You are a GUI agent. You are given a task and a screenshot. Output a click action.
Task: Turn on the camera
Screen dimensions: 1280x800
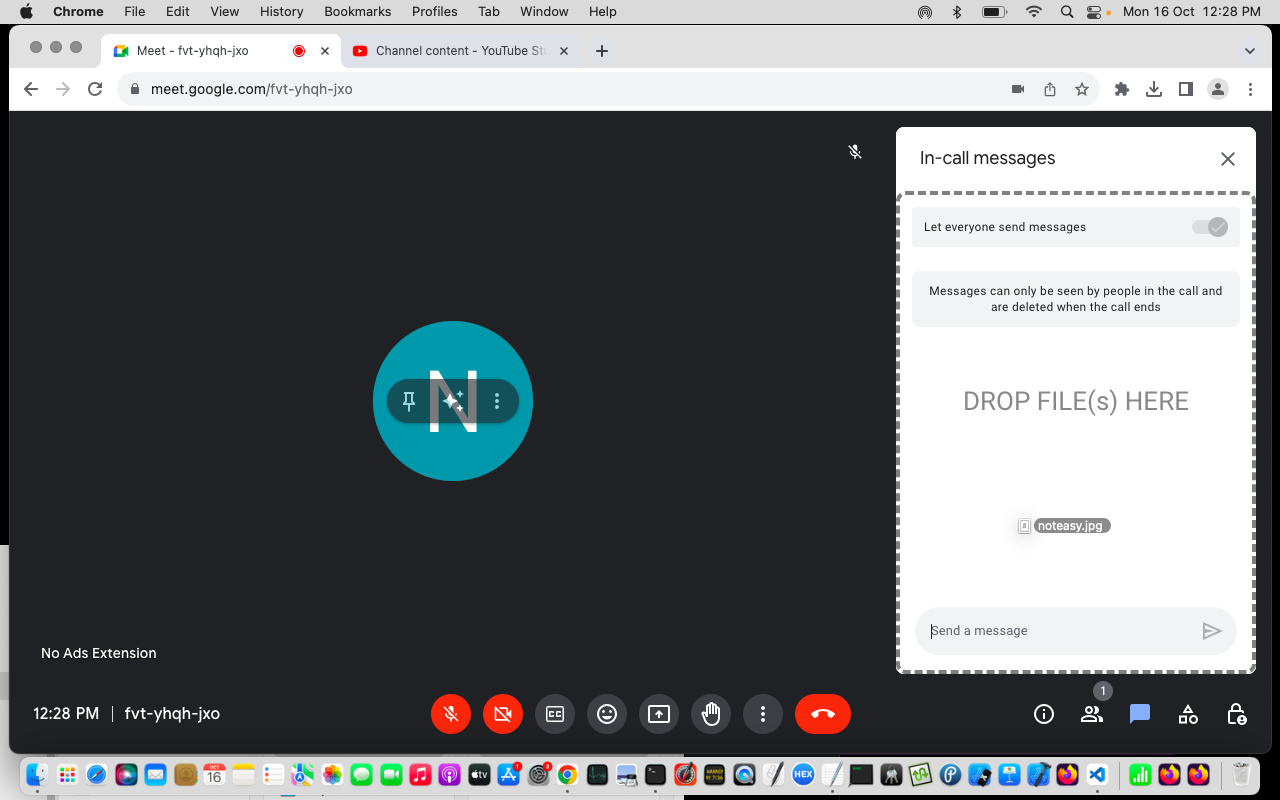click(x=503, y=714)
